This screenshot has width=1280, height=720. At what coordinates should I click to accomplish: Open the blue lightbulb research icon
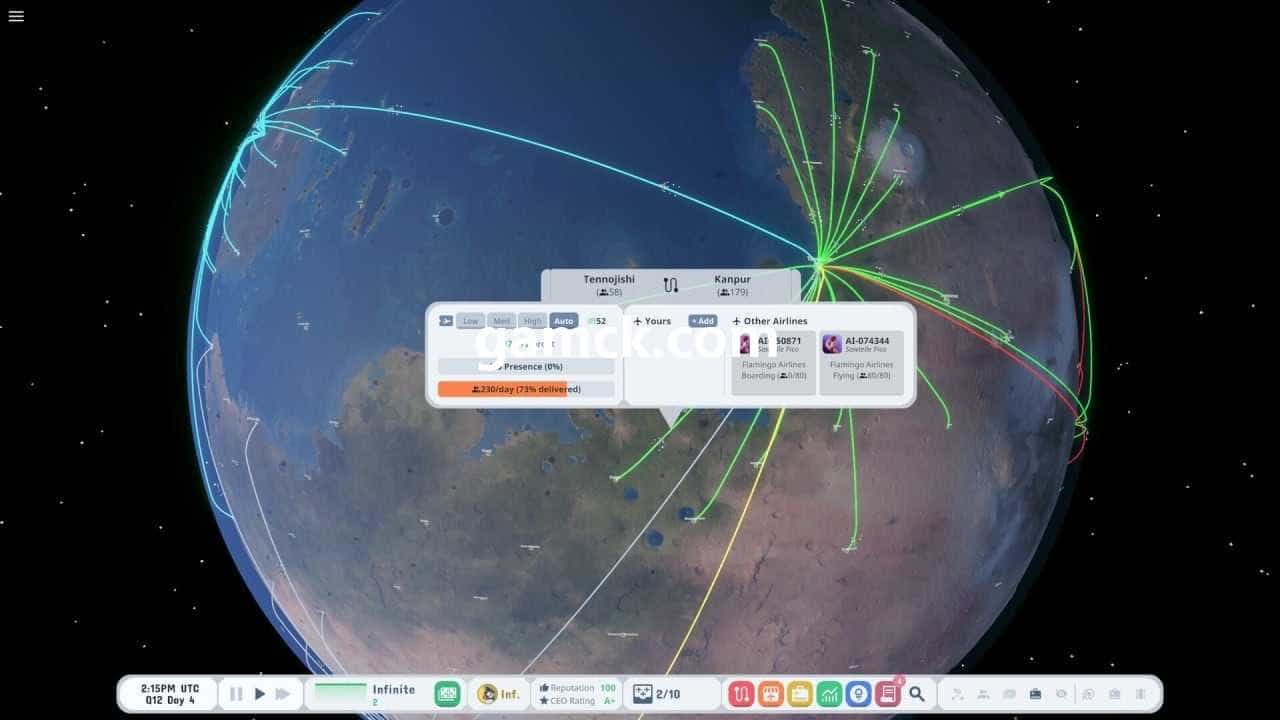pos(858,694)
